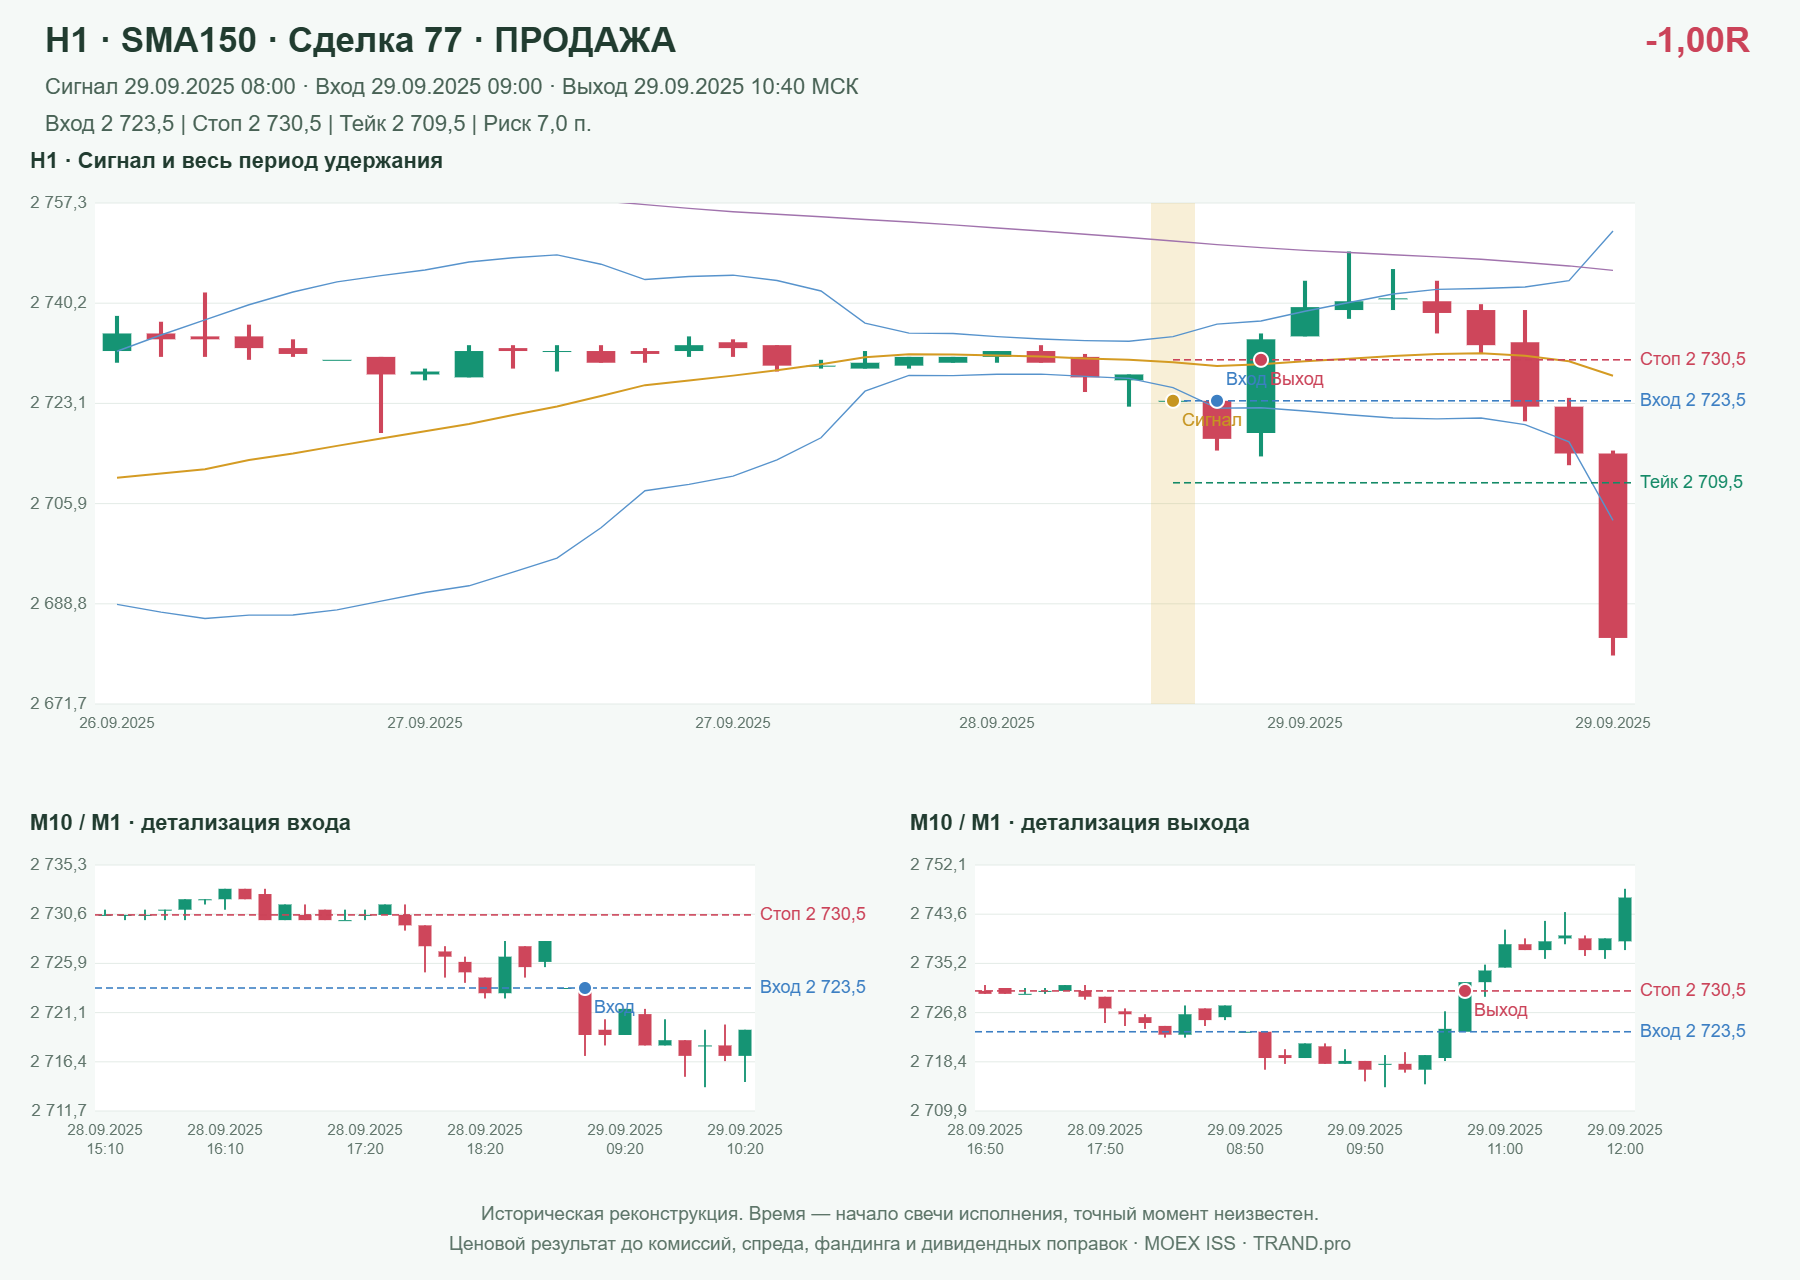Click 'Тейк 2 709,5' label on main chart
Viewport: 1800px width, 1280px height.
(x=1691, y=482)
